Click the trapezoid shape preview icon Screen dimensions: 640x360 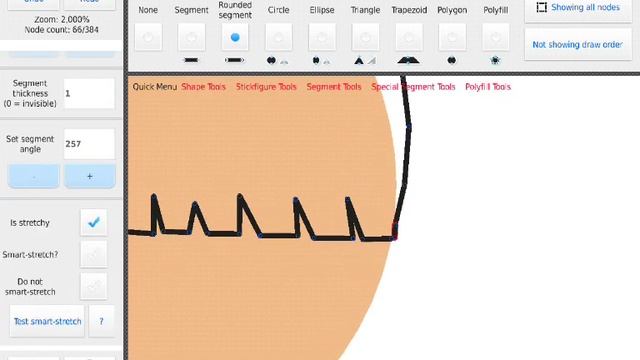(x=409, y=61)
